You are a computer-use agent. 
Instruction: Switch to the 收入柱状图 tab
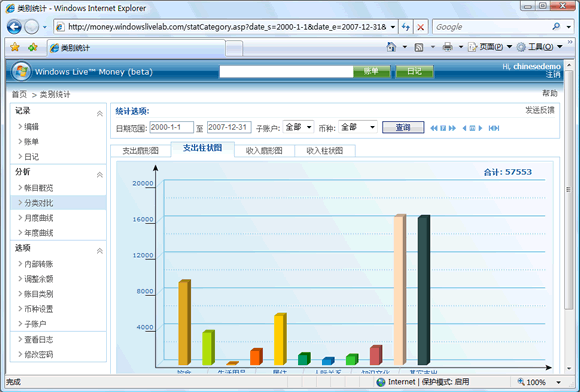click(x=325, y=151)
